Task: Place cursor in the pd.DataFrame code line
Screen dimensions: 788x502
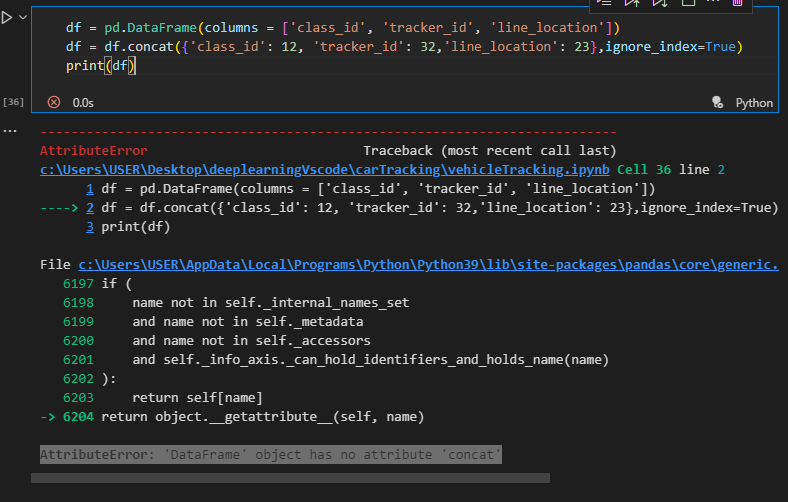Action: [343, 28]
